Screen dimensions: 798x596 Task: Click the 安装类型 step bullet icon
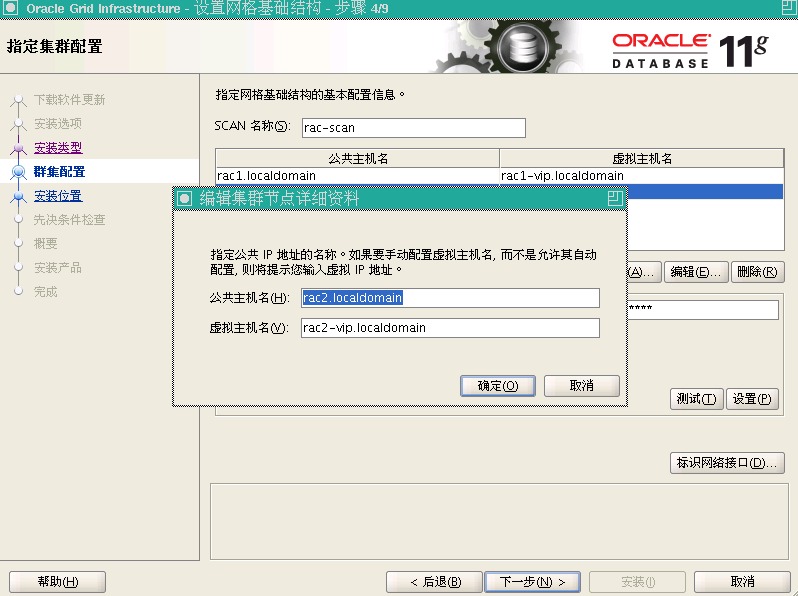point(18,148)
